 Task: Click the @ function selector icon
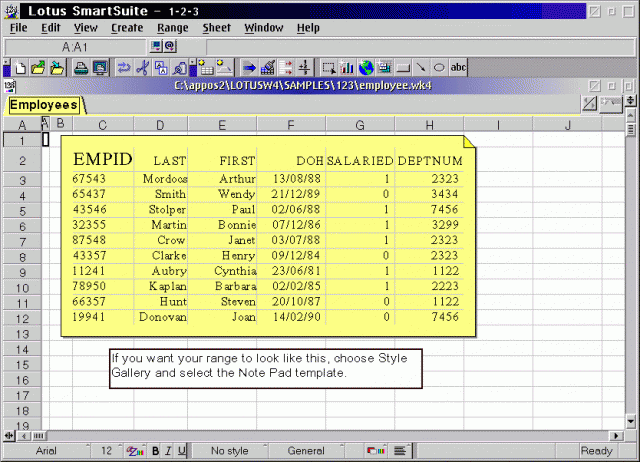pyautogui.click(x=170, y=47)
